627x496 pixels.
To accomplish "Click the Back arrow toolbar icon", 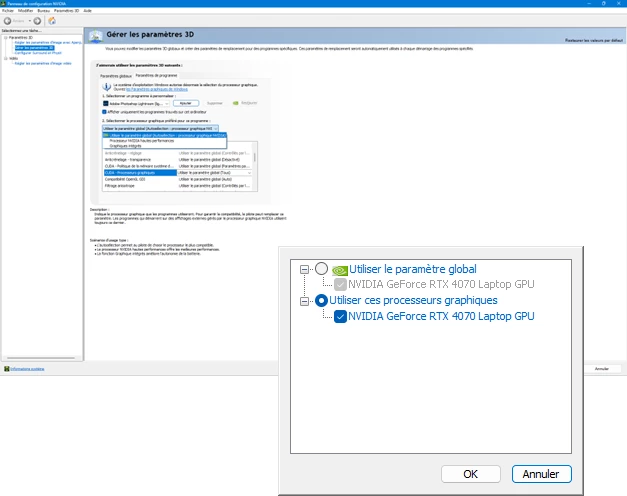I will tap(7, 21).
